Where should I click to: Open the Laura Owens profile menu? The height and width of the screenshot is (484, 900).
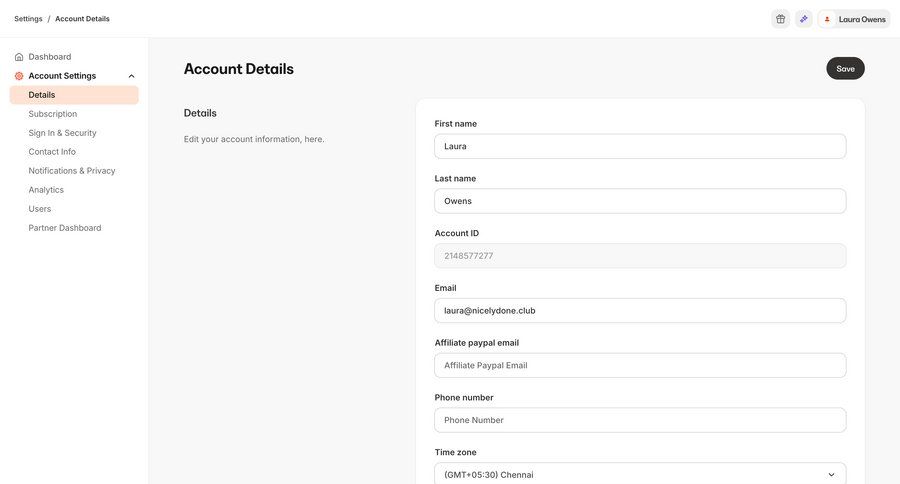854,19
